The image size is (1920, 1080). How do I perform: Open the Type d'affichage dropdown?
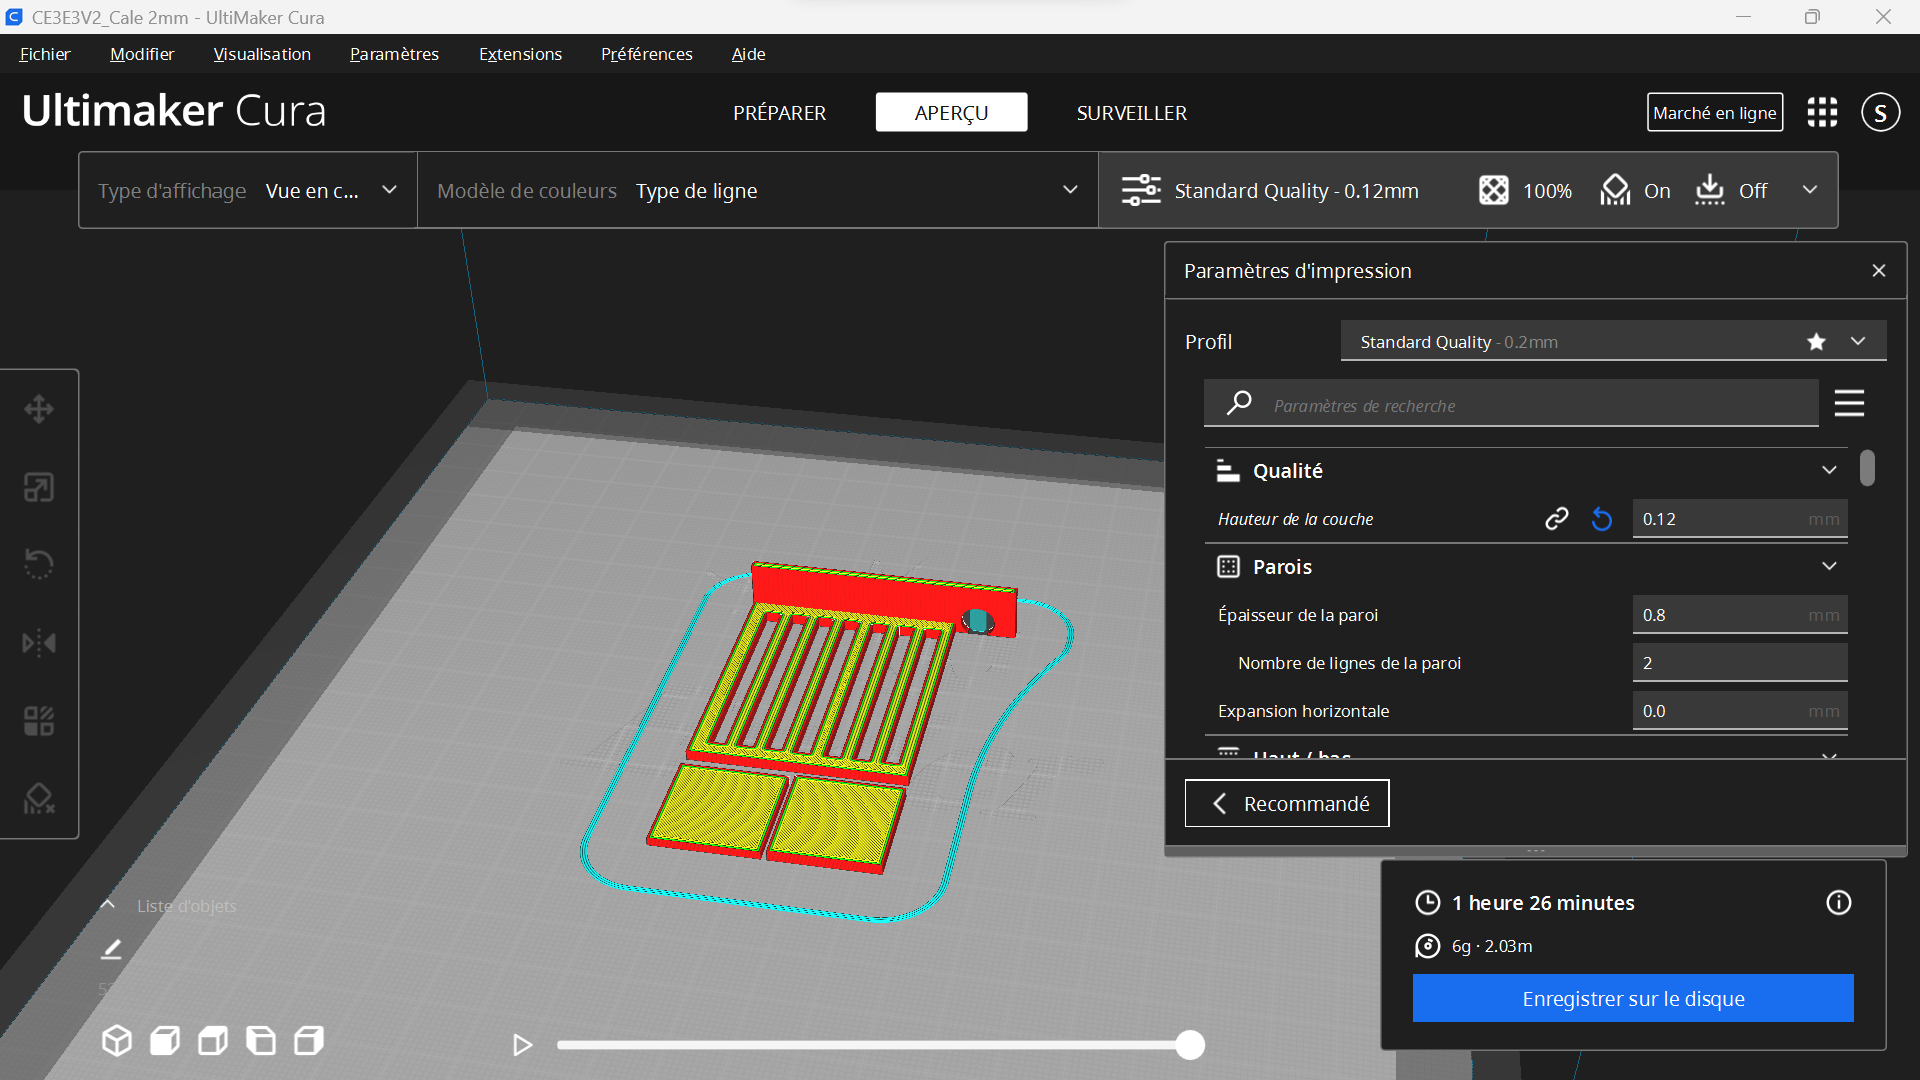tap(248, 190)
